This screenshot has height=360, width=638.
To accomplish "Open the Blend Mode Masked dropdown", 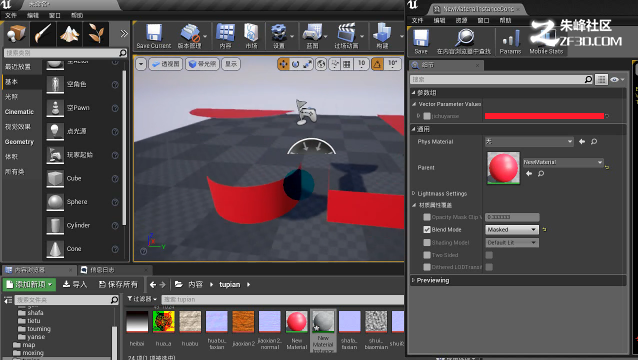I will pyautogui.click(x=512, y=230).
